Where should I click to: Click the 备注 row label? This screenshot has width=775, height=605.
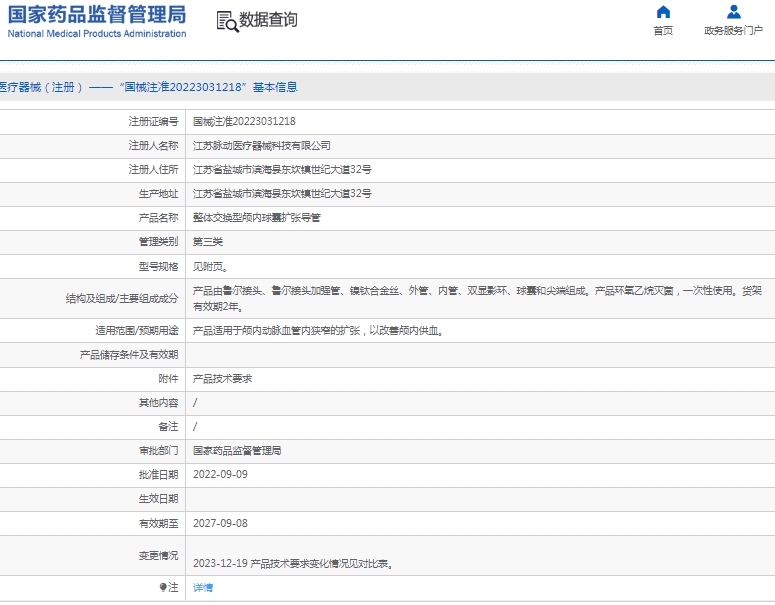click(x=168, y=427)
